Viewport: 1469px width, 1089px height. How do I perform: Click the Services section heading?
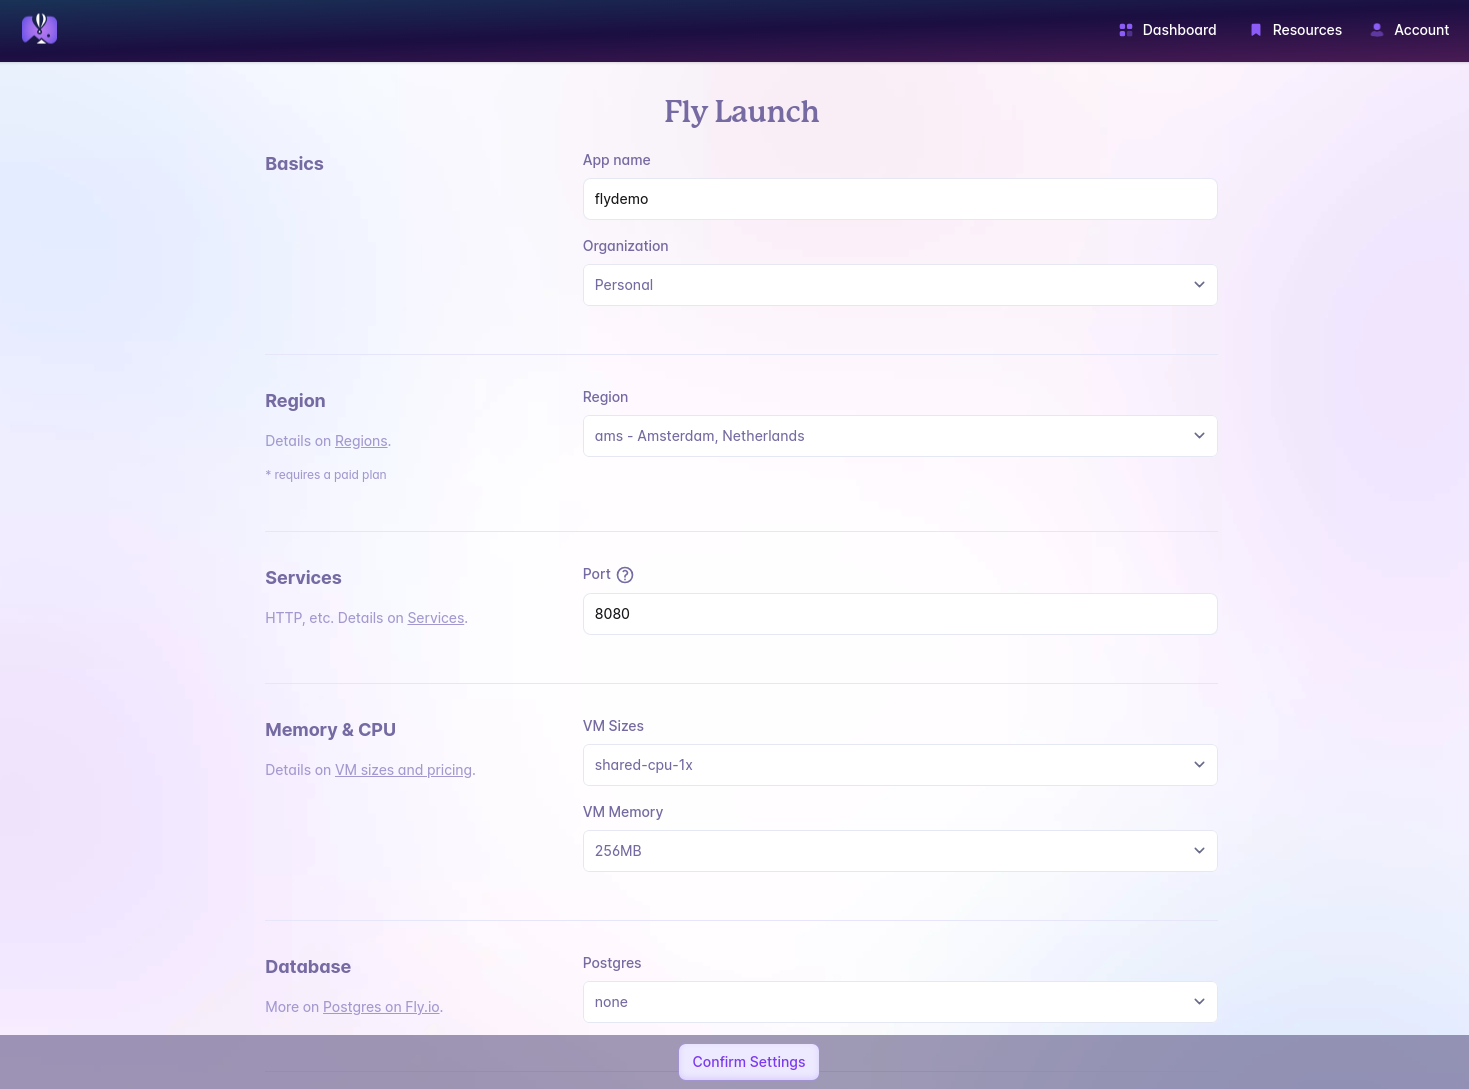(303, 578)
